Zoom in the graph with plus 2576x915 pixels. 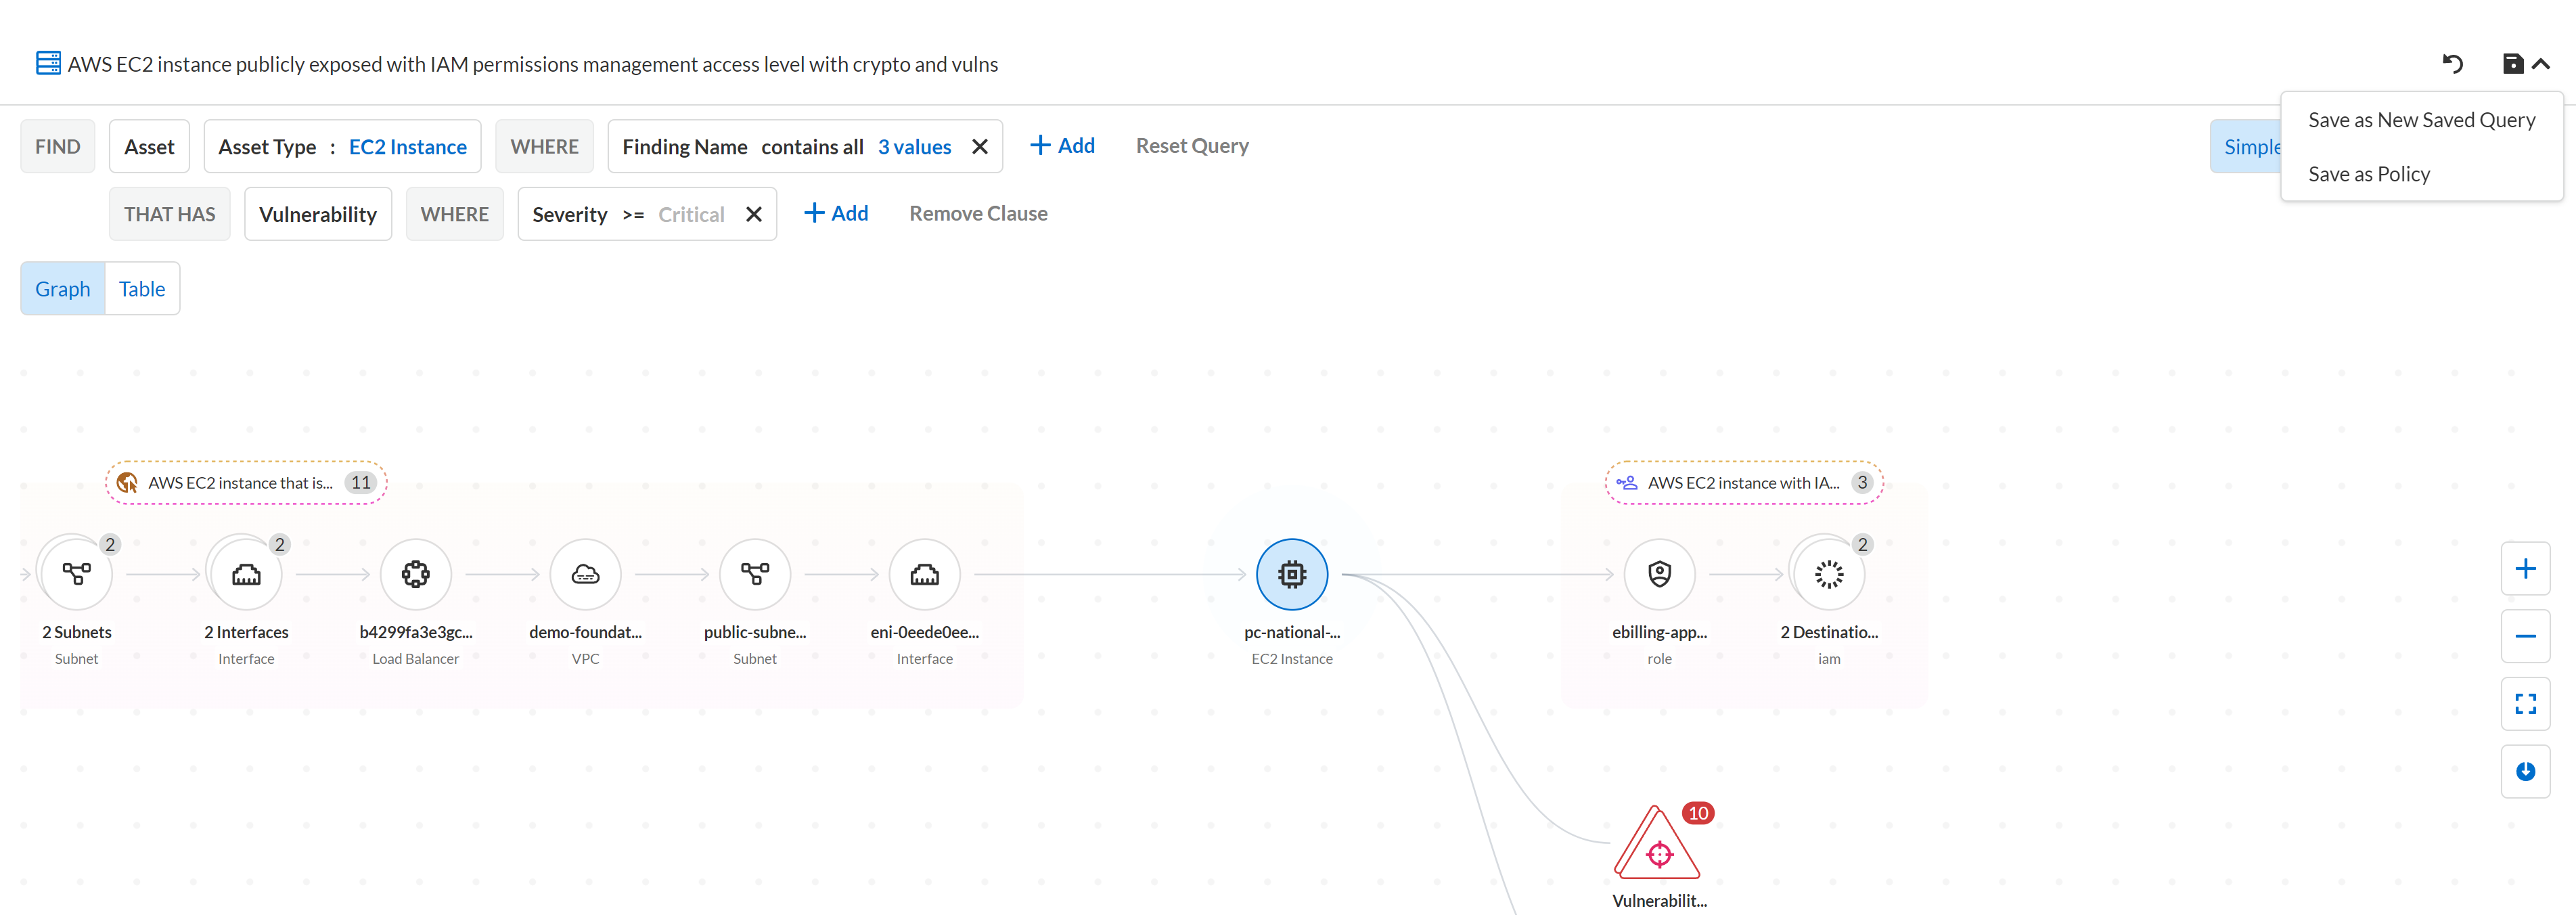(2525, 569)
